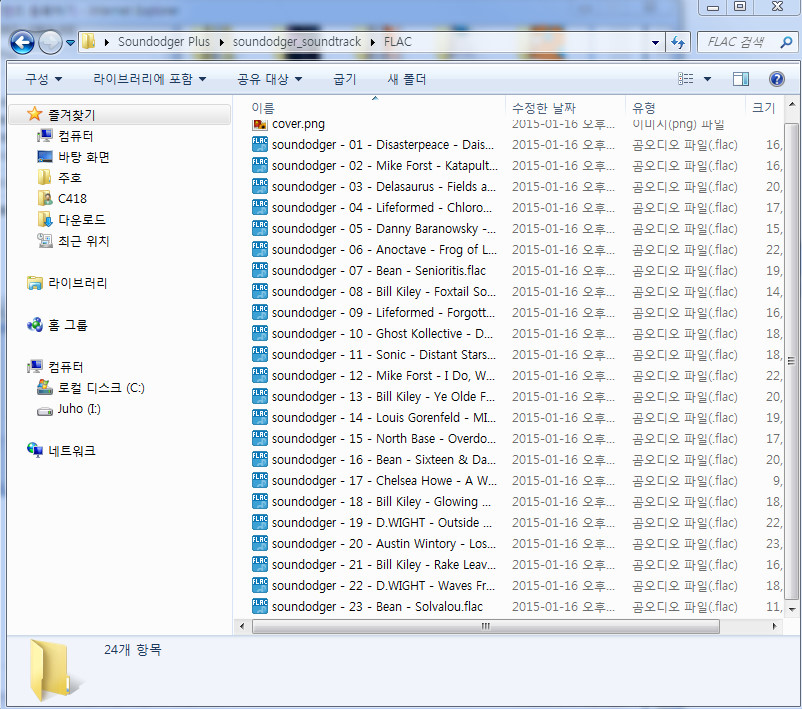Select file 13 - Bill Kiley - Ye Olde
Viewport: 802px width, 709px height.
(383, 396)
